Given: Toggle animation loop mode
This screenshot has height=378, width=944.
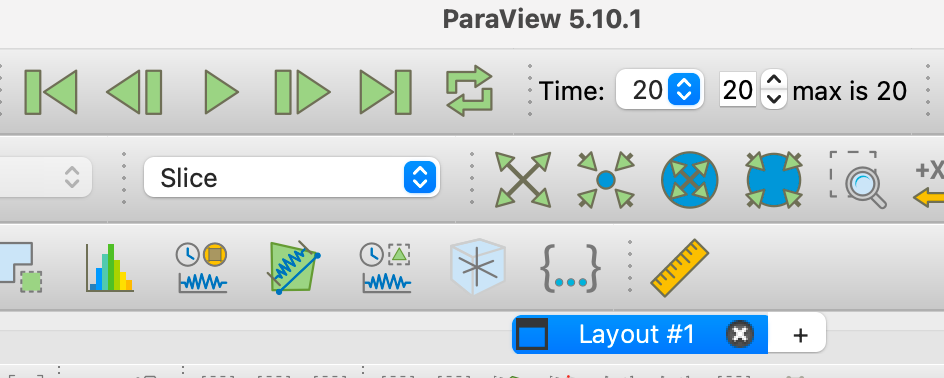Looking at the screenshot, I should 470,91.
